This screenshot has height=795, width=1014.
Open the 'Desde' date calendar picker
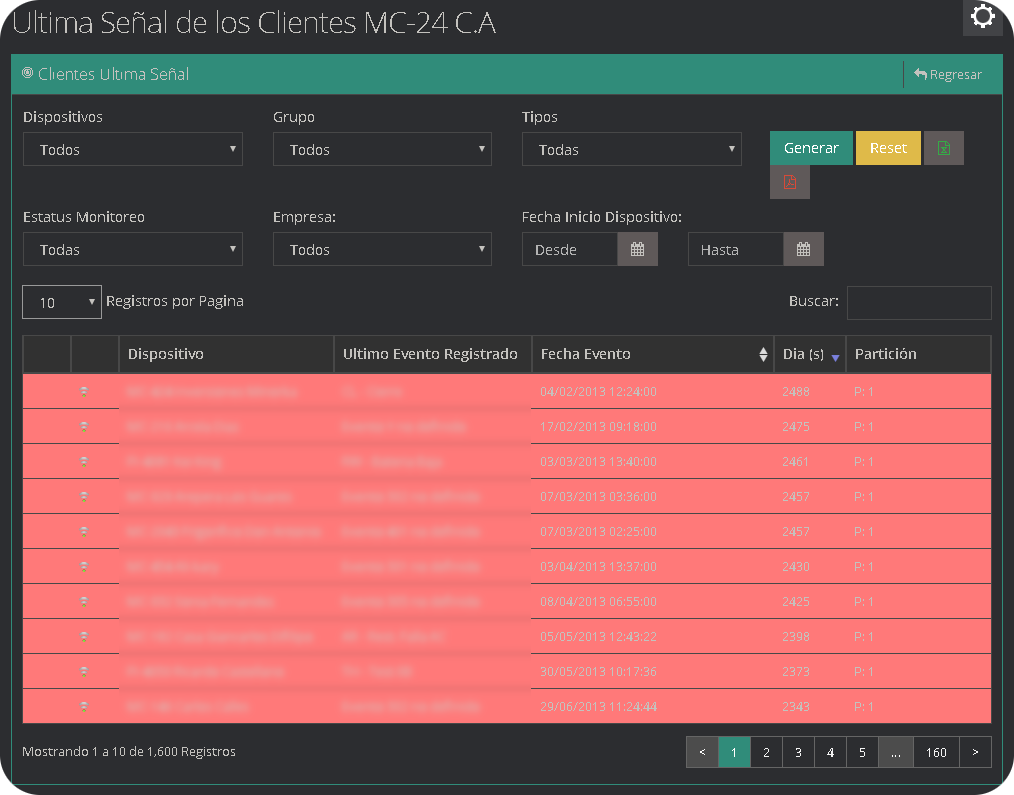click(x=637, y=249)
